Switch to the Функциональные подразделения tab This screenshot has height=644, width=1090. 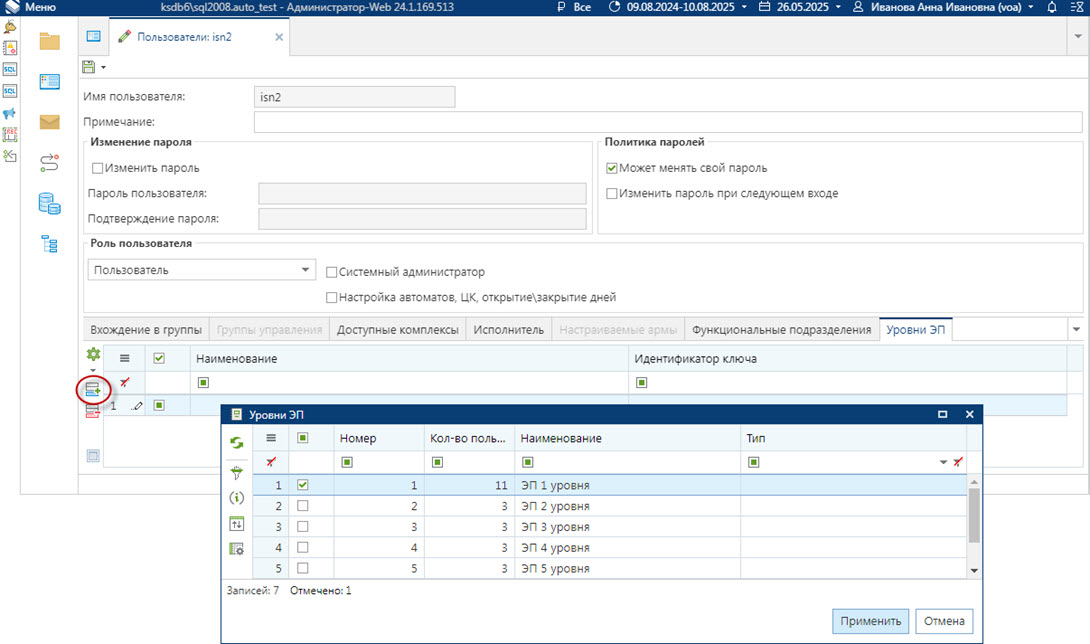coord(781,330)
